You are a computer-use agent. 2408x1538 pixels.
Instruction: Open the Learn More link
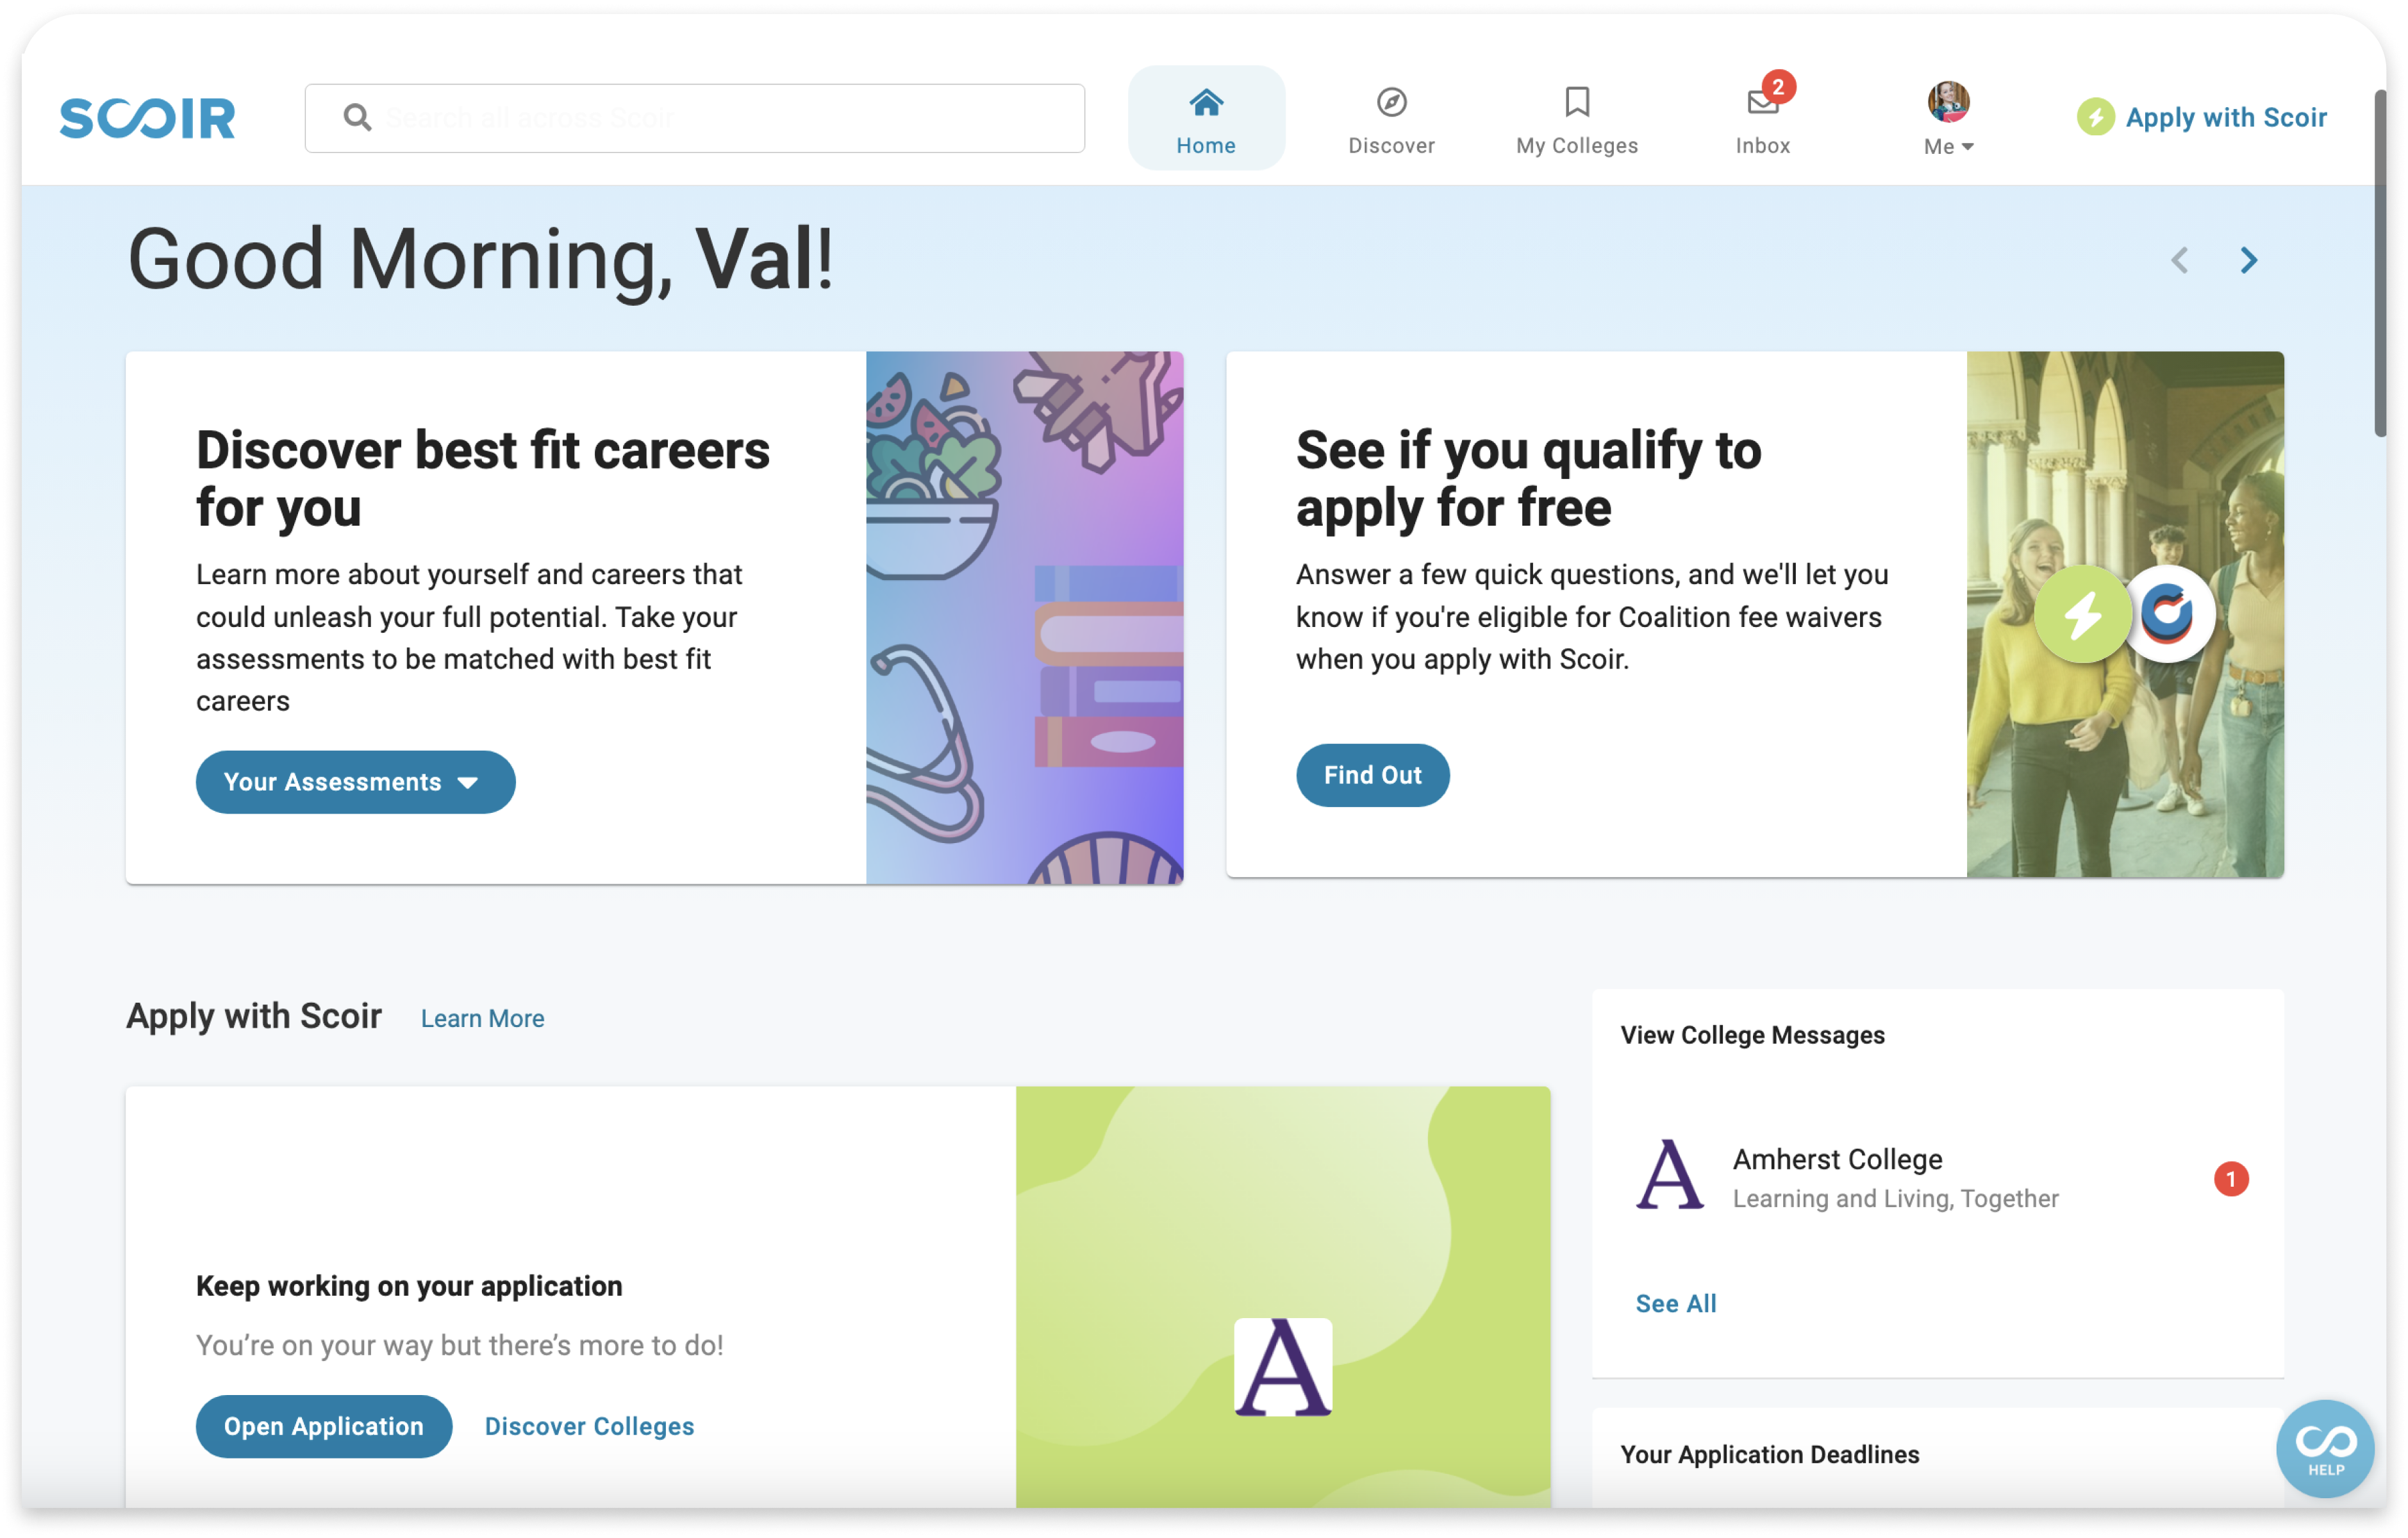pyautogui.click(x=482, y=1018)
